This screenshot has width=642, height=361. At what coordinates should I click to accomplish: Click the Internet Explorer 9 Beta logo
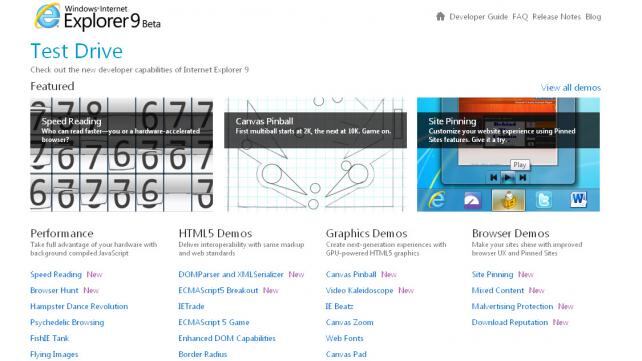(97, 17)
